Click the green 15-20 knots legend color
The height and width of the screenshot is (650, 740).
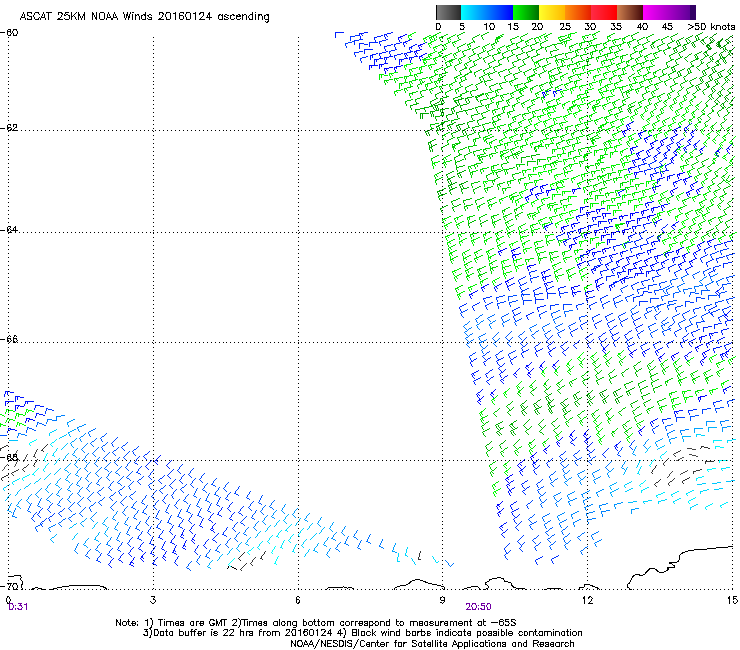[526, 12]
